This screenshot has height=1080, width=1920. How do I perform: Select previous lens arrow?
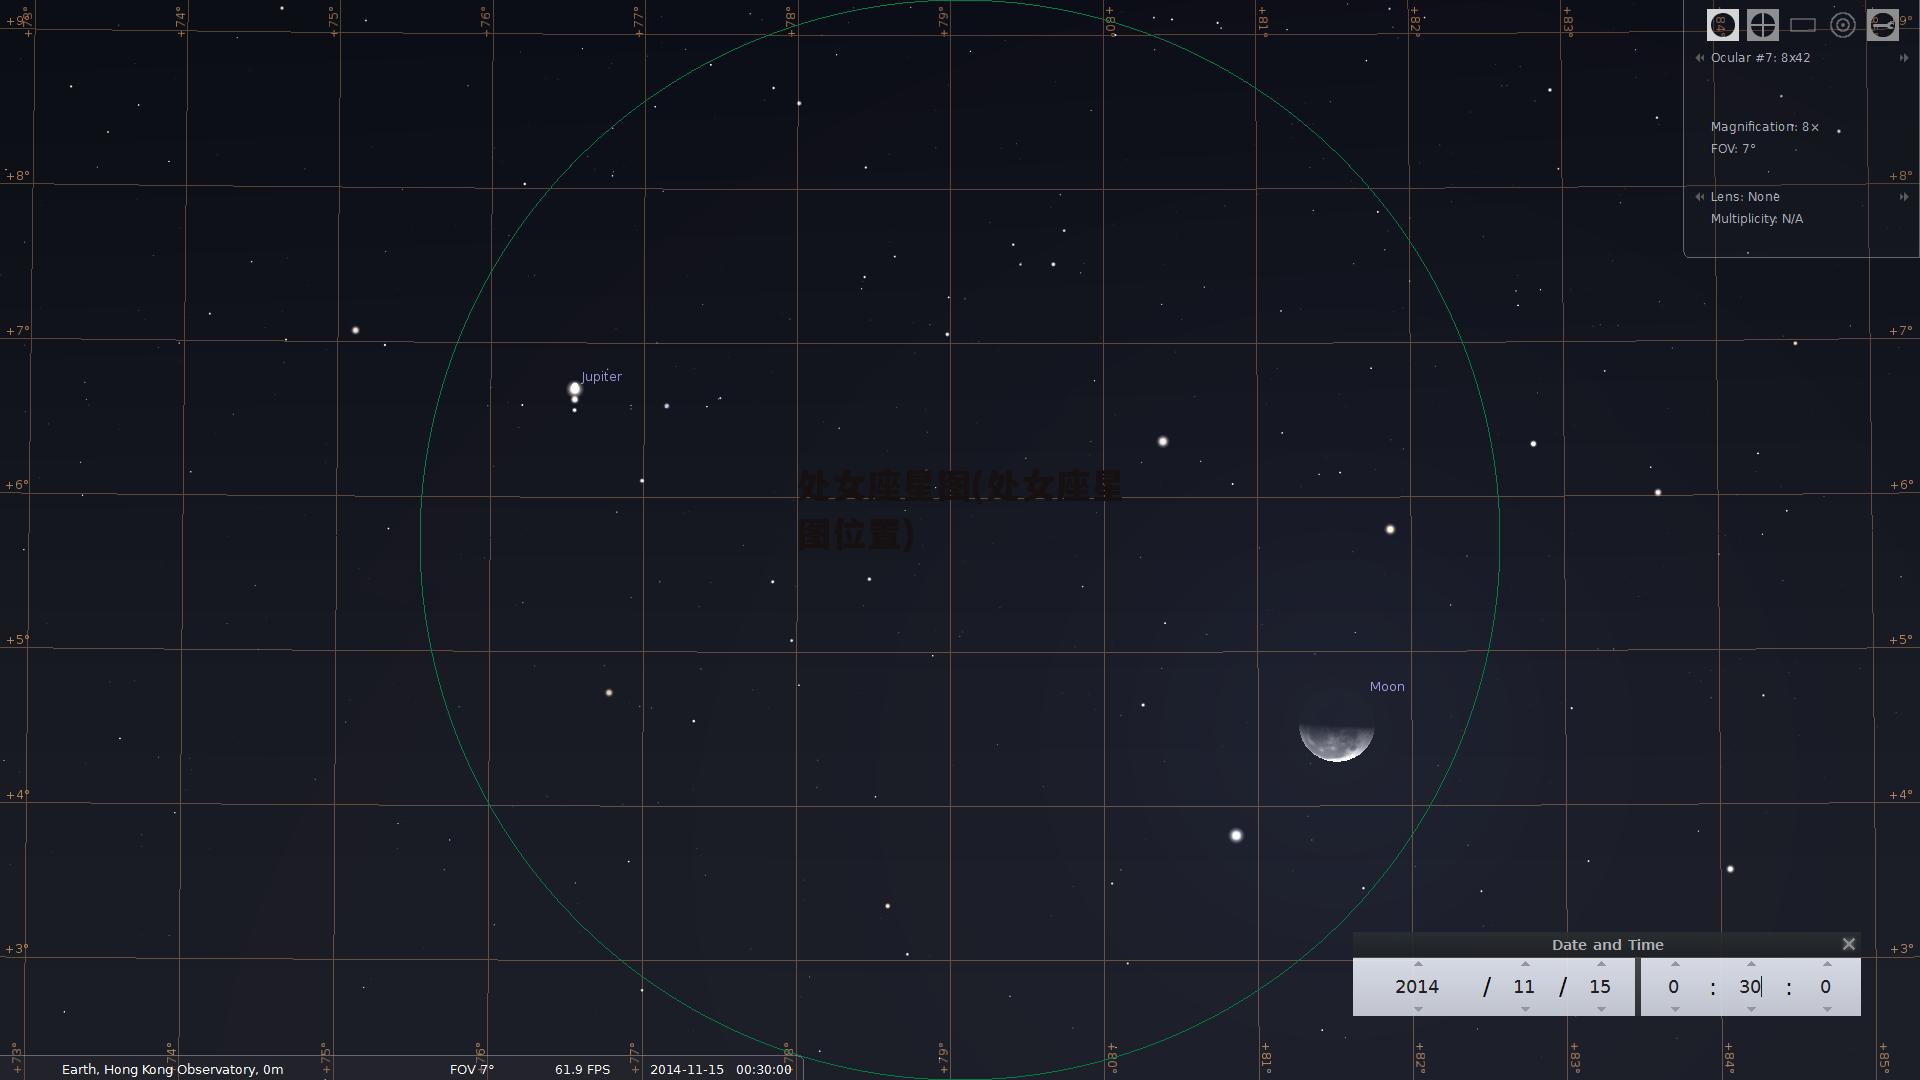pyautogui.click(x=1699, y=197)
